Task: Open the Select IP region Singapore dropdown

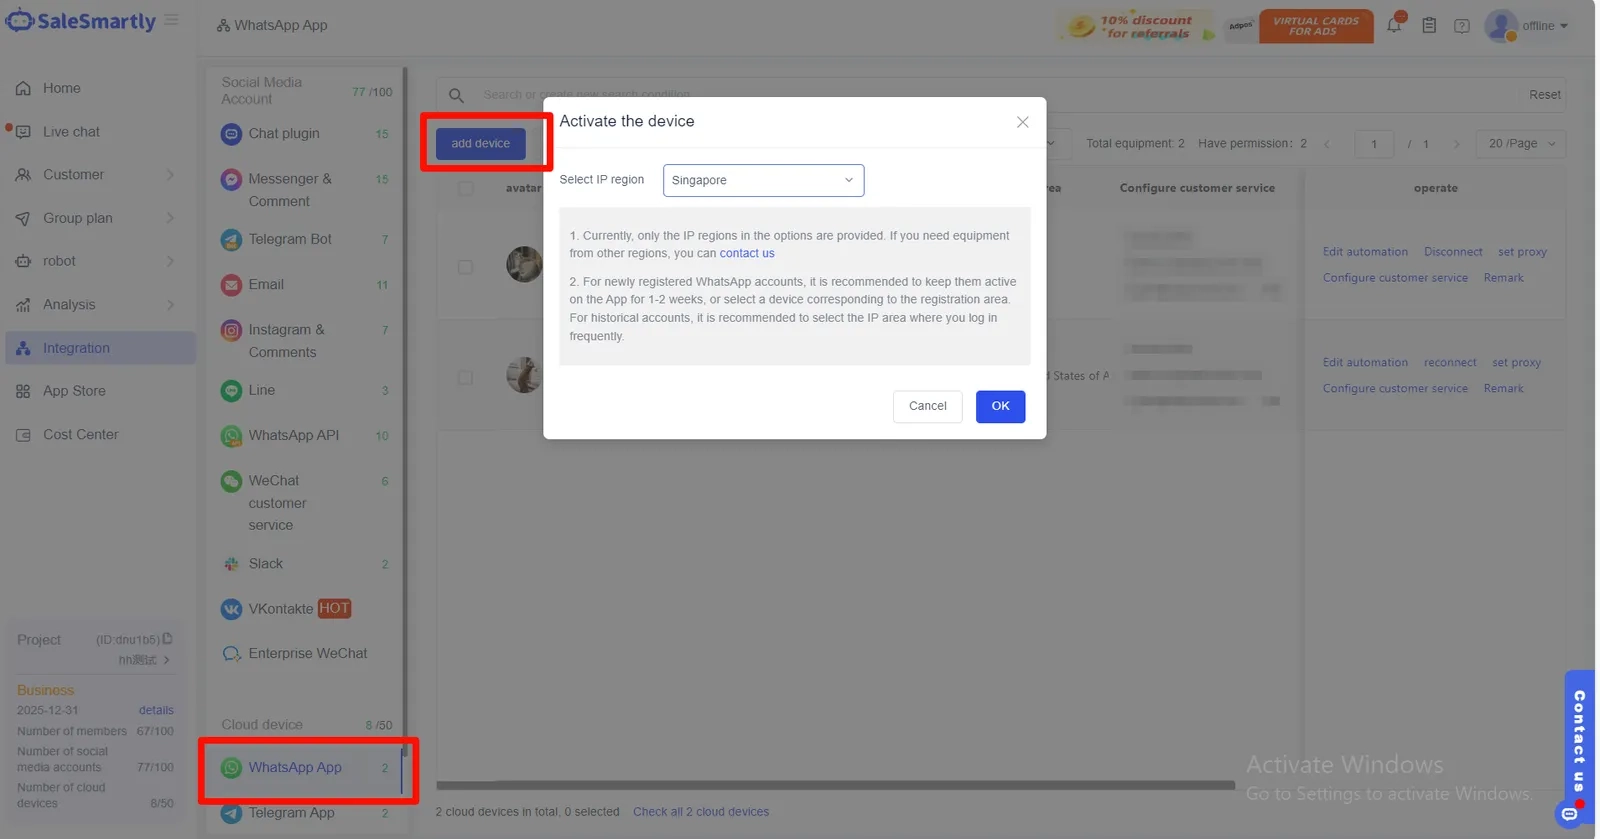Action: click(x=763, y=180)
